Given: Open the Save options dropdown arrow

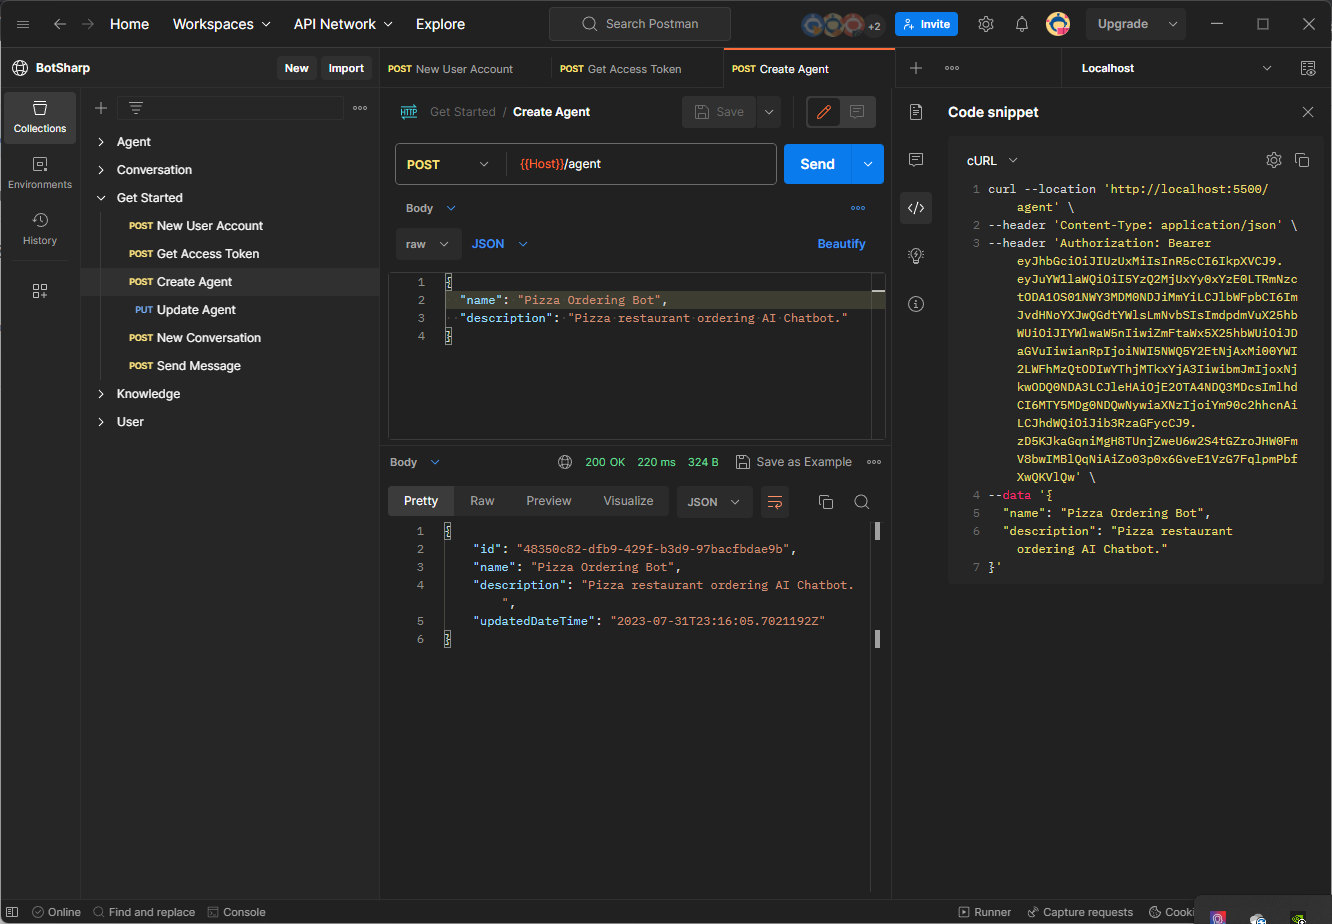Looking at the screenshot, I should click(769, 112).
